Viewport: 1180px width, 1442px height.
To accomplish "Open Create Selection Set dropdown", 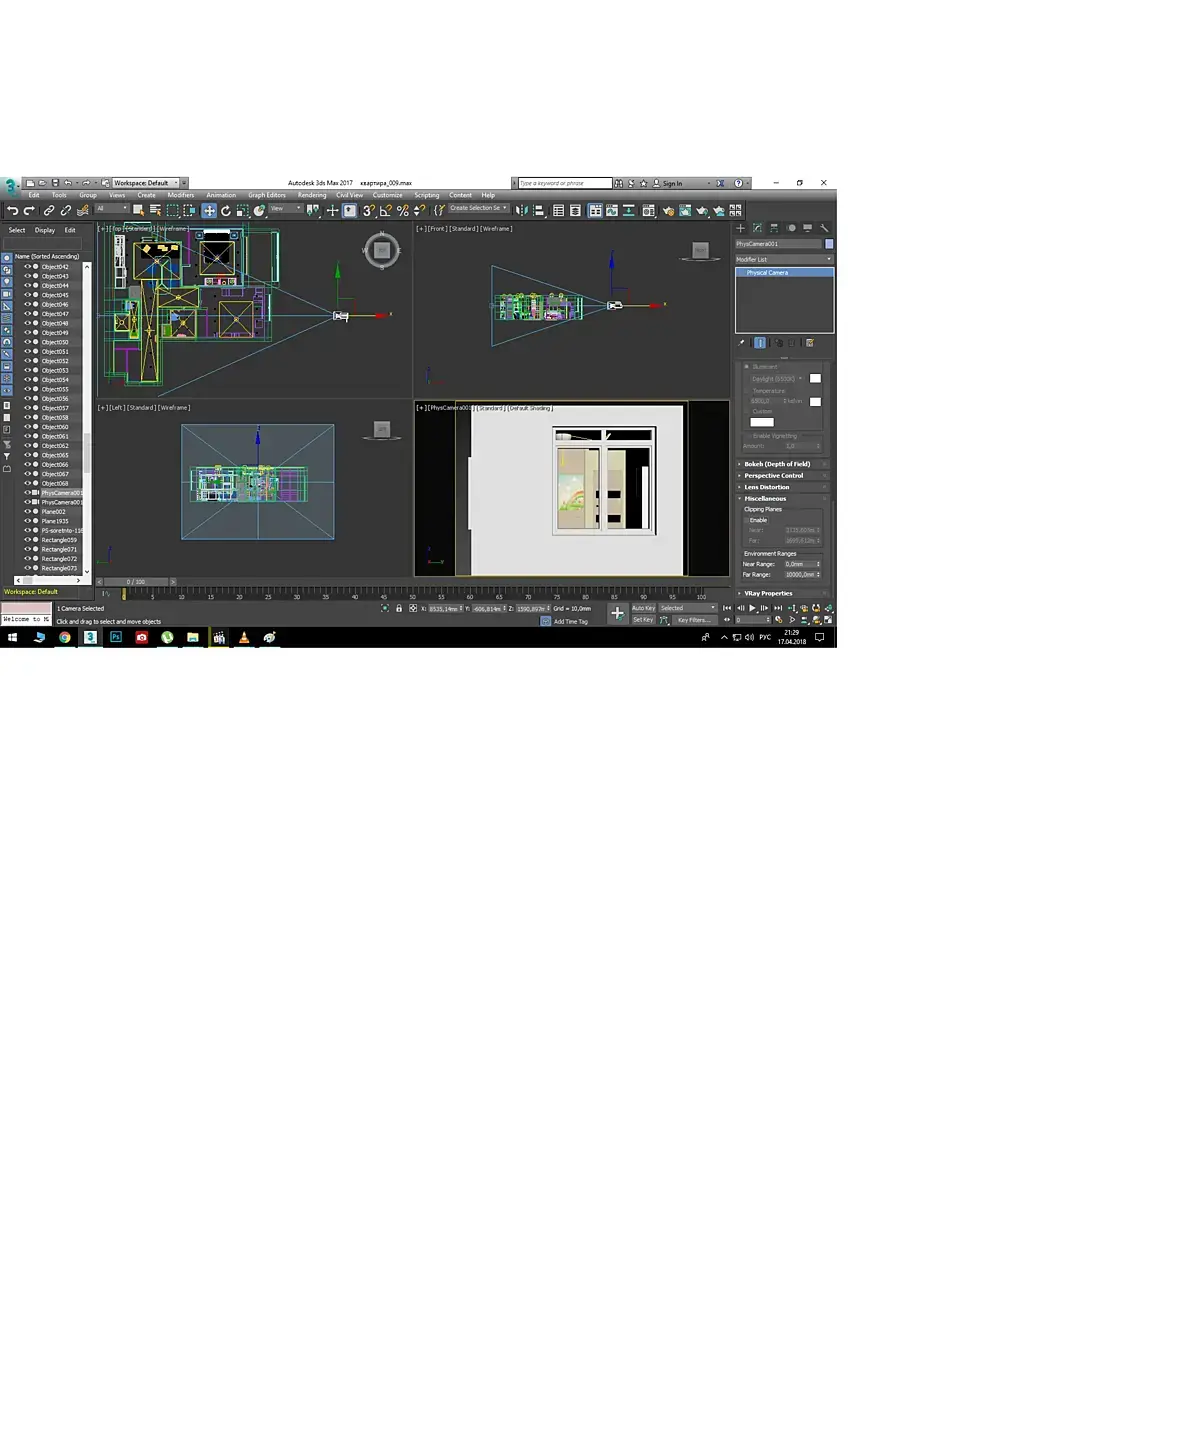I will pyautogui.click(x=478, y=208).
